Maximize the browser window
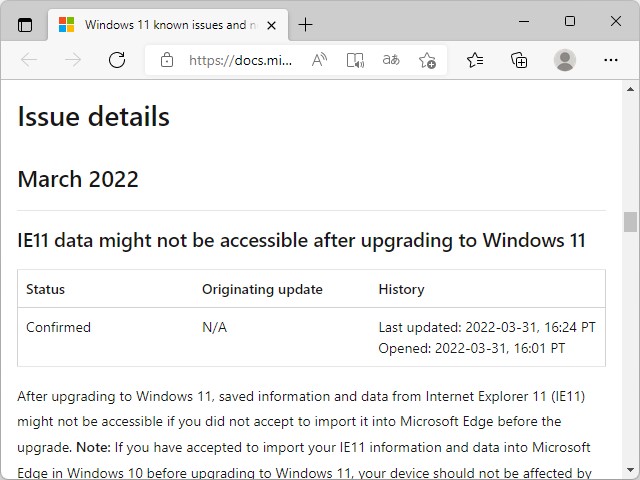 click(569, 21)
